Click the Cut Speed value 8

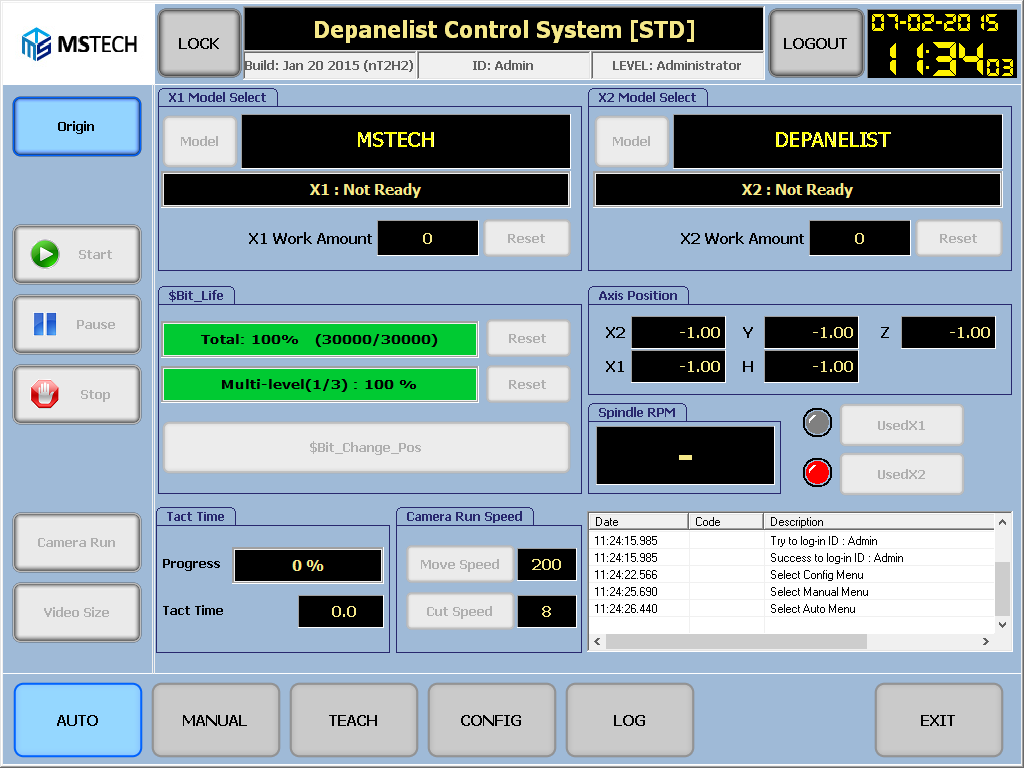tap(547, 611)
